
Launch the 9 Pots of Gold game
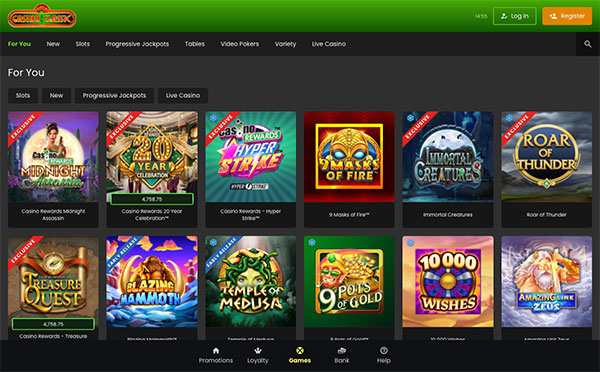[349, 281]
